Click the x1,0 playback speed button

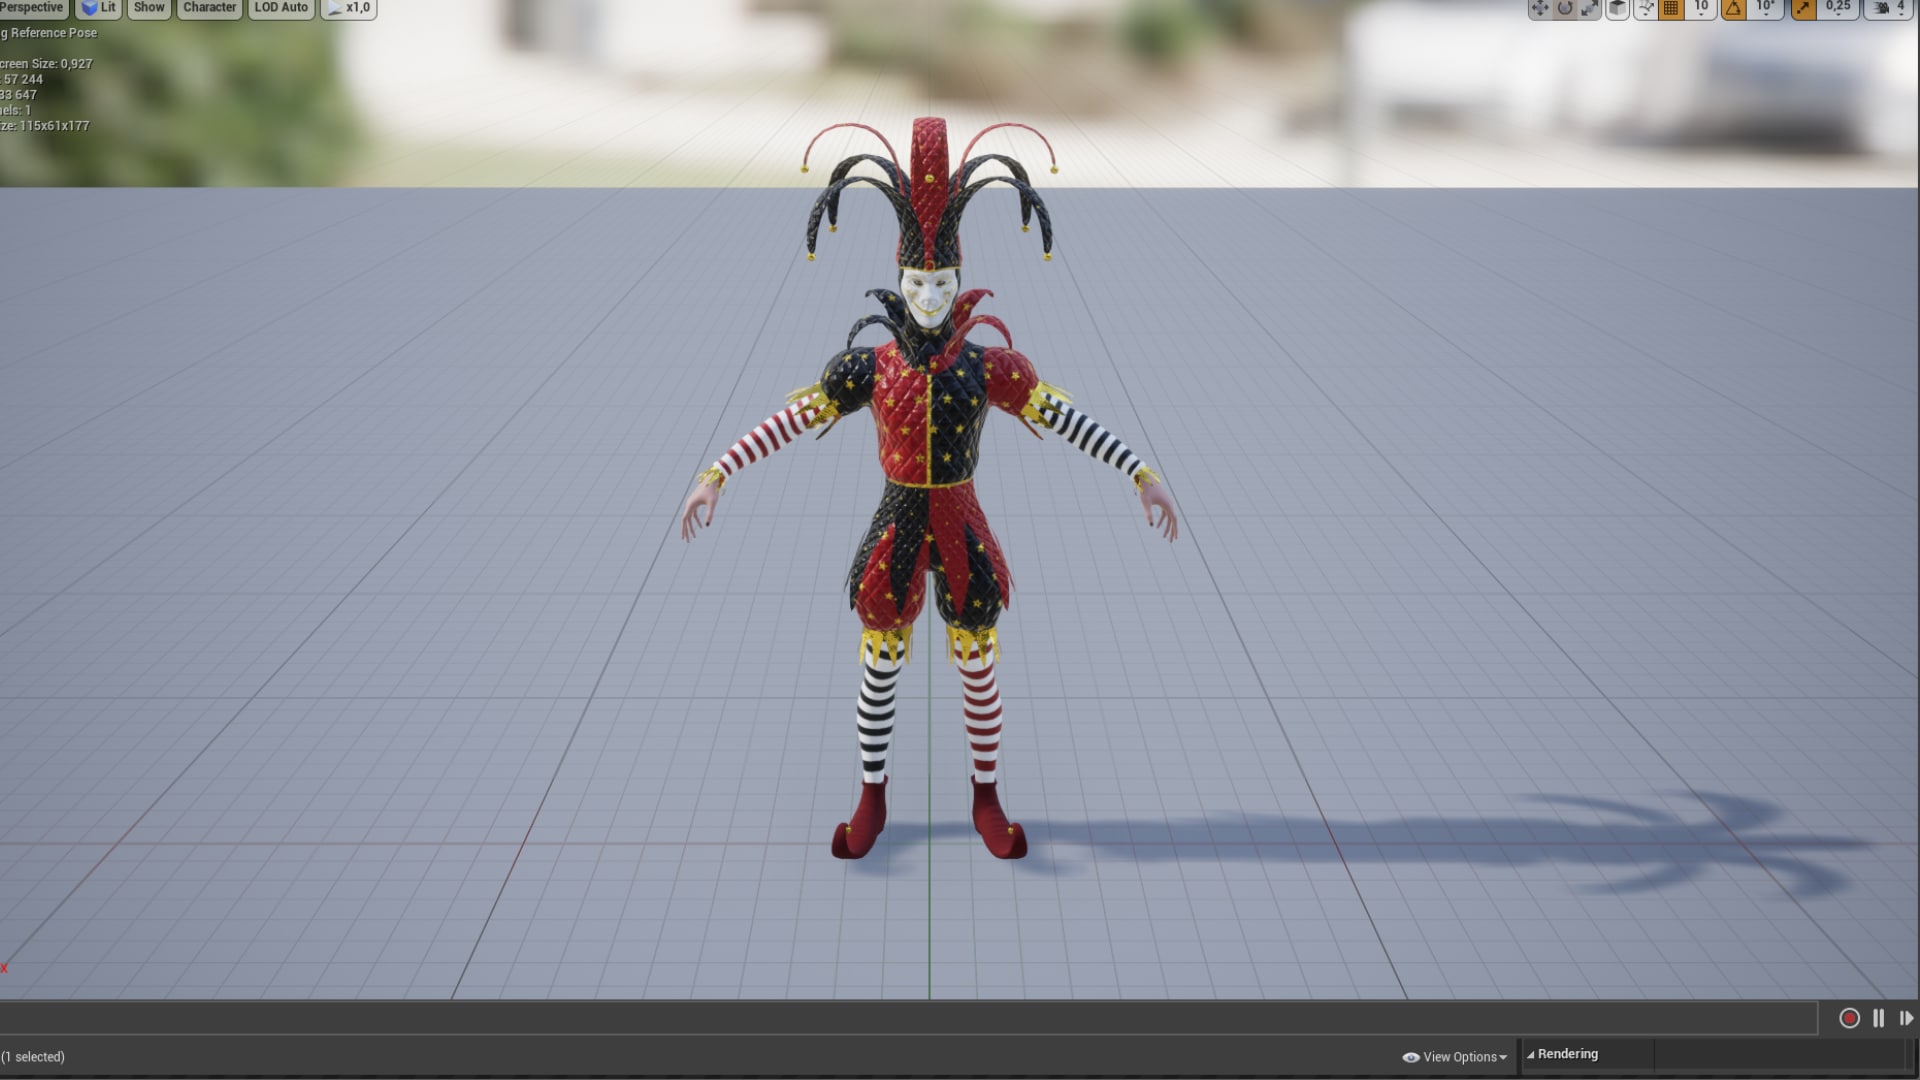point(348,8)
